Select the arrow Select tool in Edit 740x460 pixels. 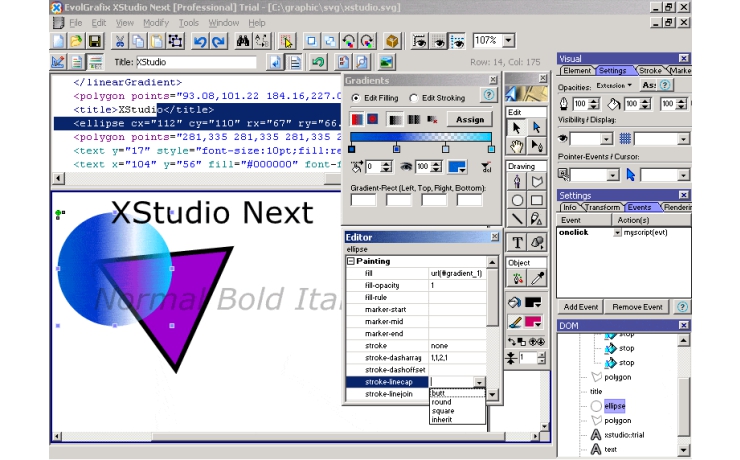coord(517,127)
